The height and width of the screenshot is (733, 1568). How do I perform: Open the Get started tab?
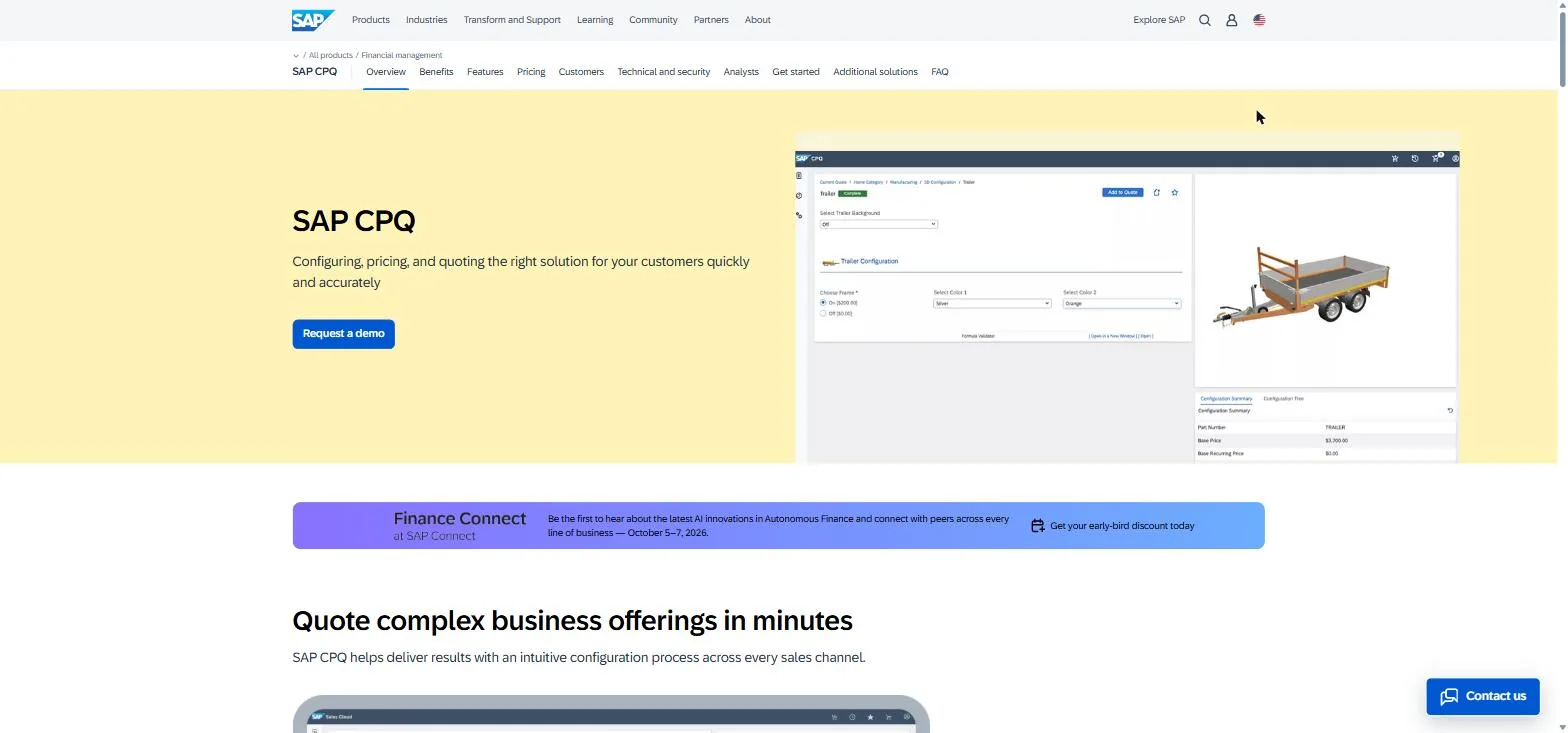click(796, 72)
